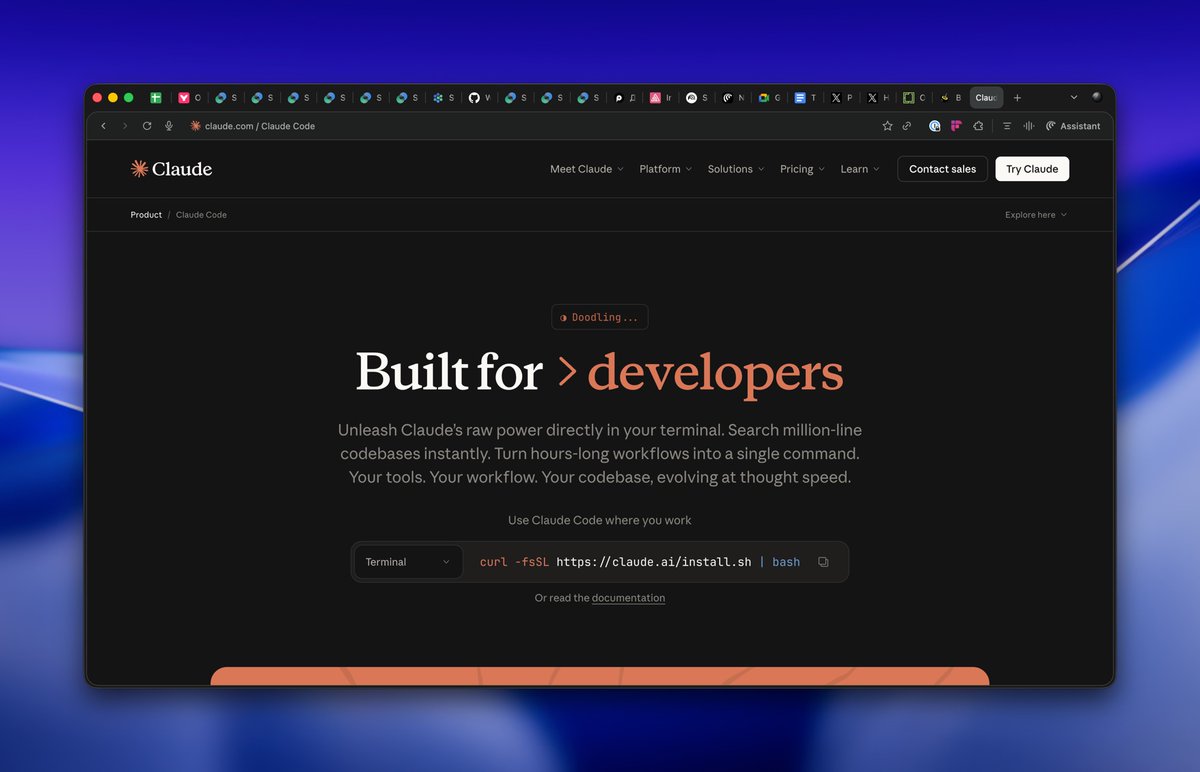Click the reader lines icon in toolbar
The image size is (1200, 772).
[1007, 126]
